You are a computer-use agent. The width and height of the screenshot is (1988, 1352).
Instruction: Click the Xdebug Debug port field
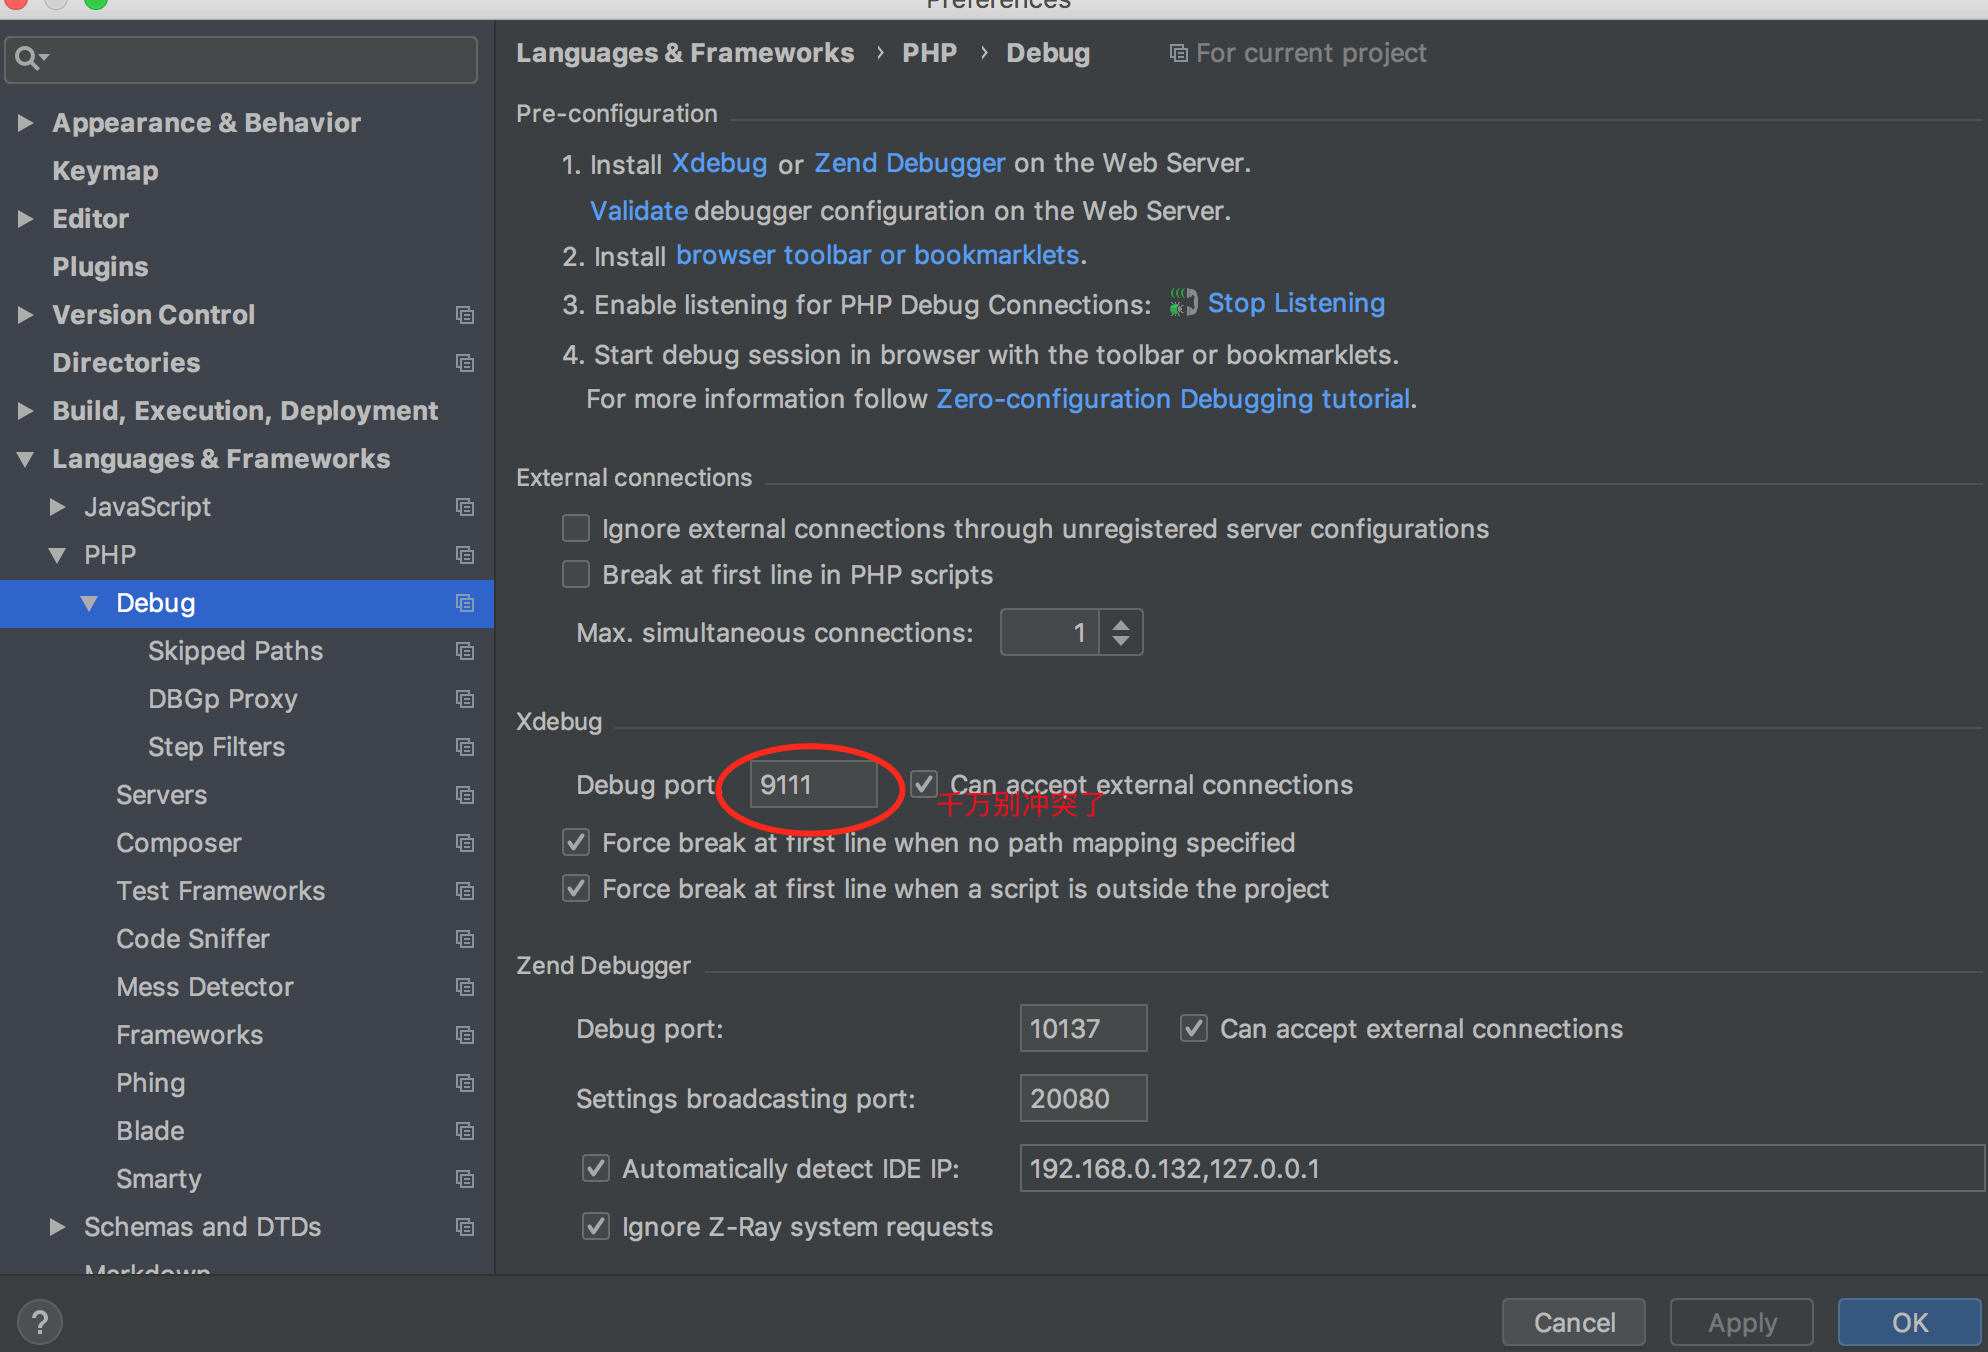(813, 785)
